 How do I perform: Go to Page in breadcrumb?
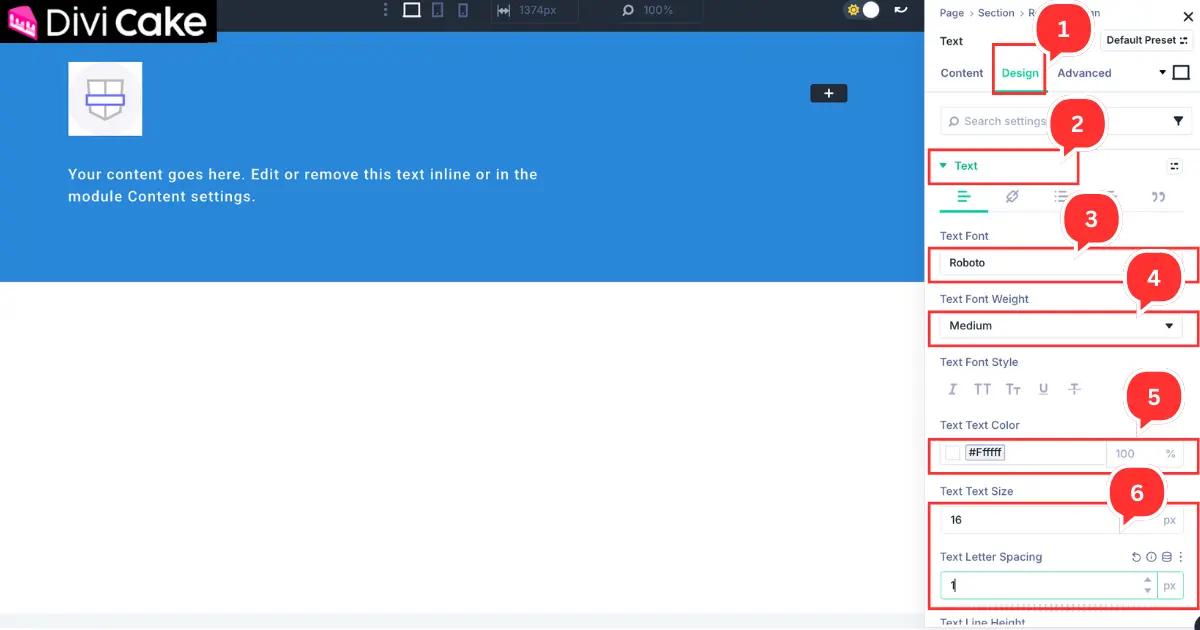(952, 13)
